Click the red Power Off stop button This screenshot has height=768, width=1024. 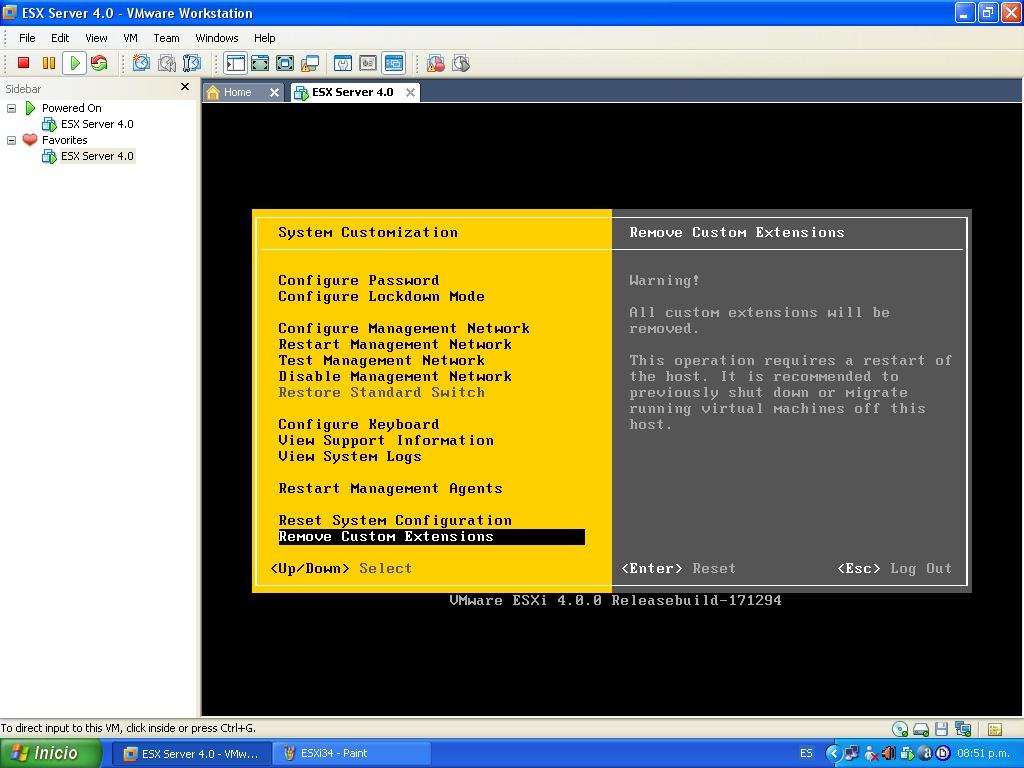click(24, 63)
